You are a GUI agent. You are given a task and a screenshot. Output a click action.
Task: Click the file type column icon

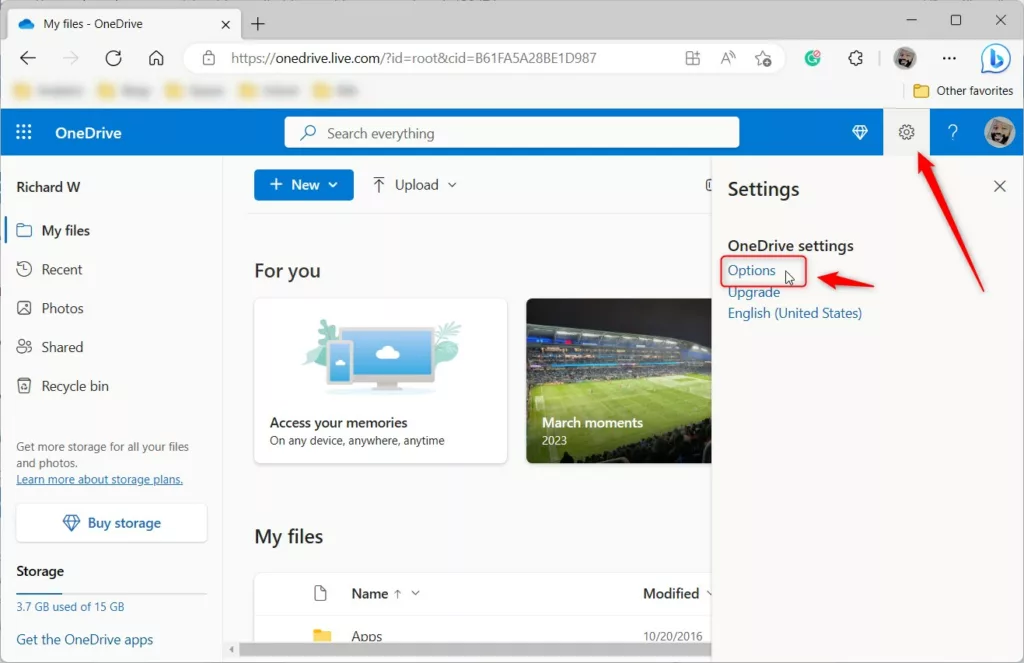320,593
